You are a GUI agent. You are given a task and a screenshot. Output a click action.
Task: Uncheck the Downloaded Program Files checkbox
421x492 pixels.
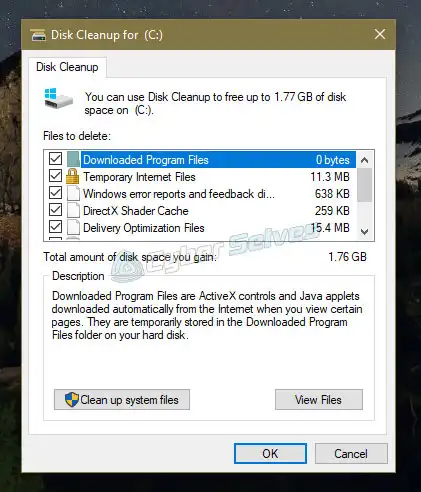[x=55, y=159]
